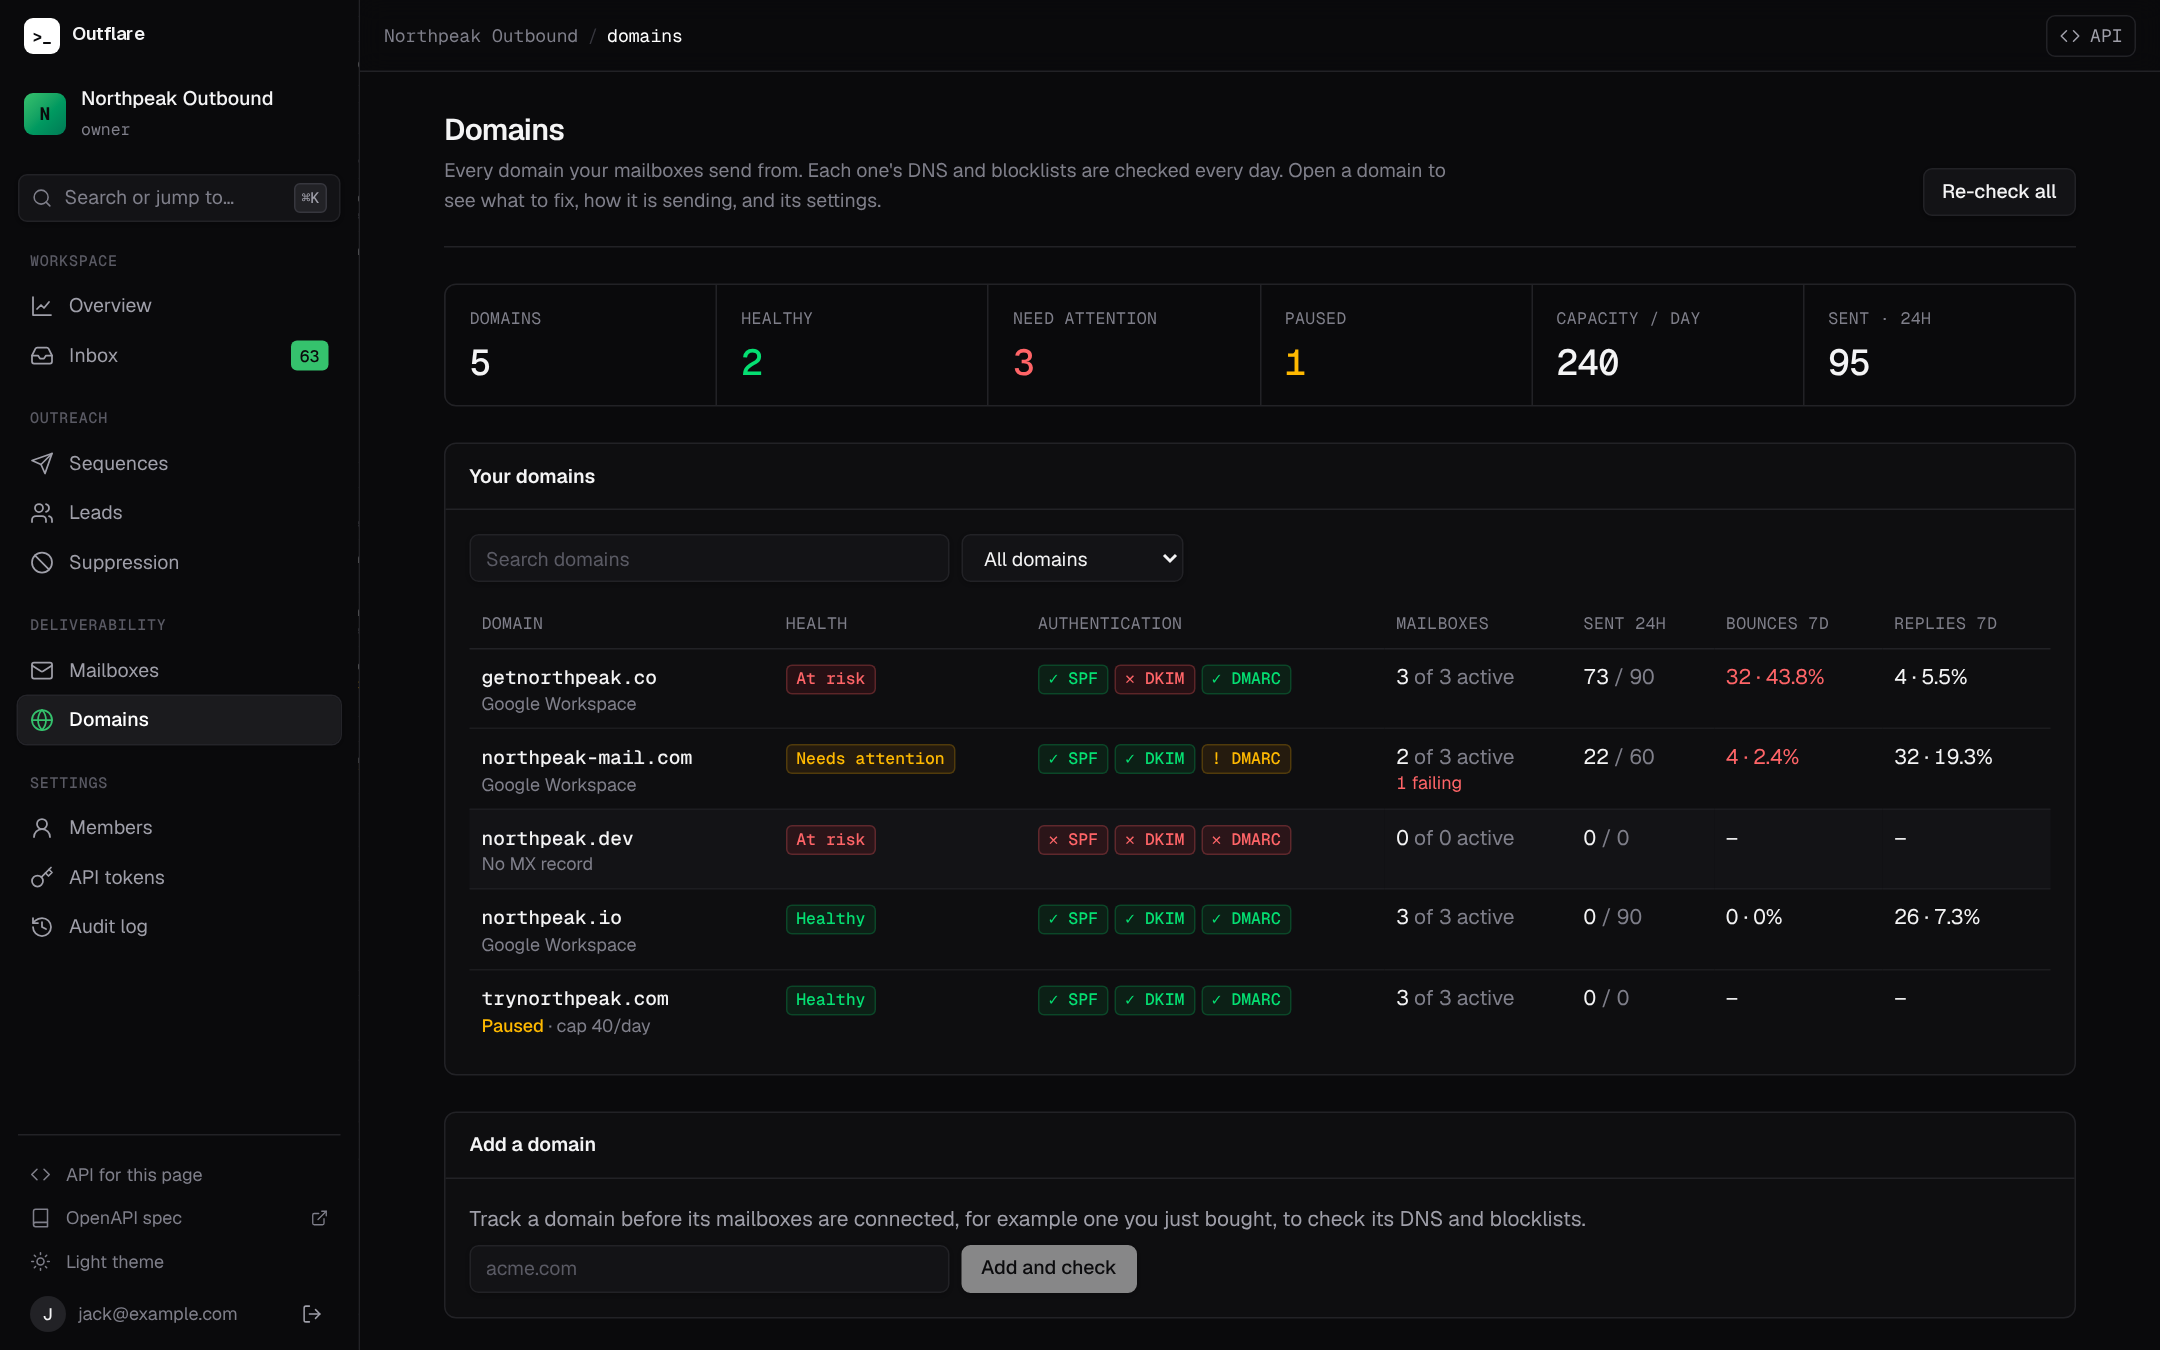Click the code-brackets icon for API for this page
Viewport: 2160px width, 1350px height.
point(41,1175)
